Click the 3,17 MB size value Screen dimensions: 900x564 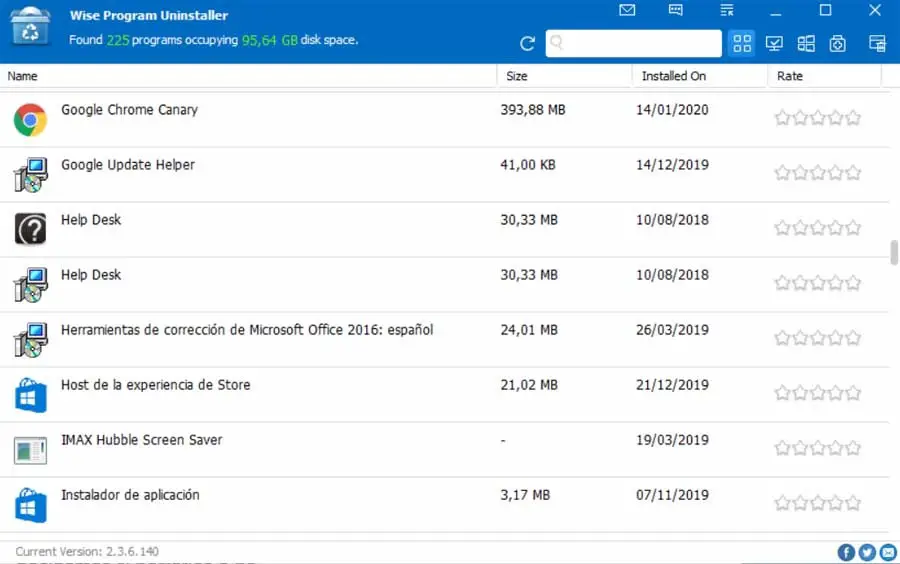point(525,496)
